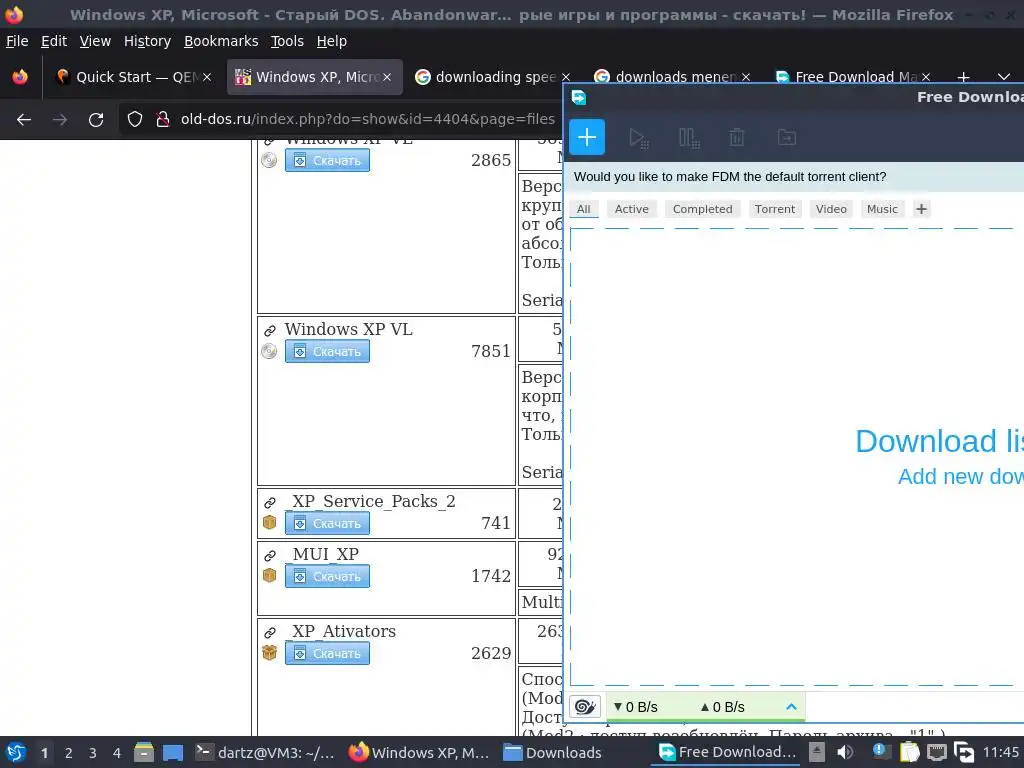Click the download speed 0 B/s indicator
The width and height of the screenshot is (1024, 768).
click(x=635, y=707)
